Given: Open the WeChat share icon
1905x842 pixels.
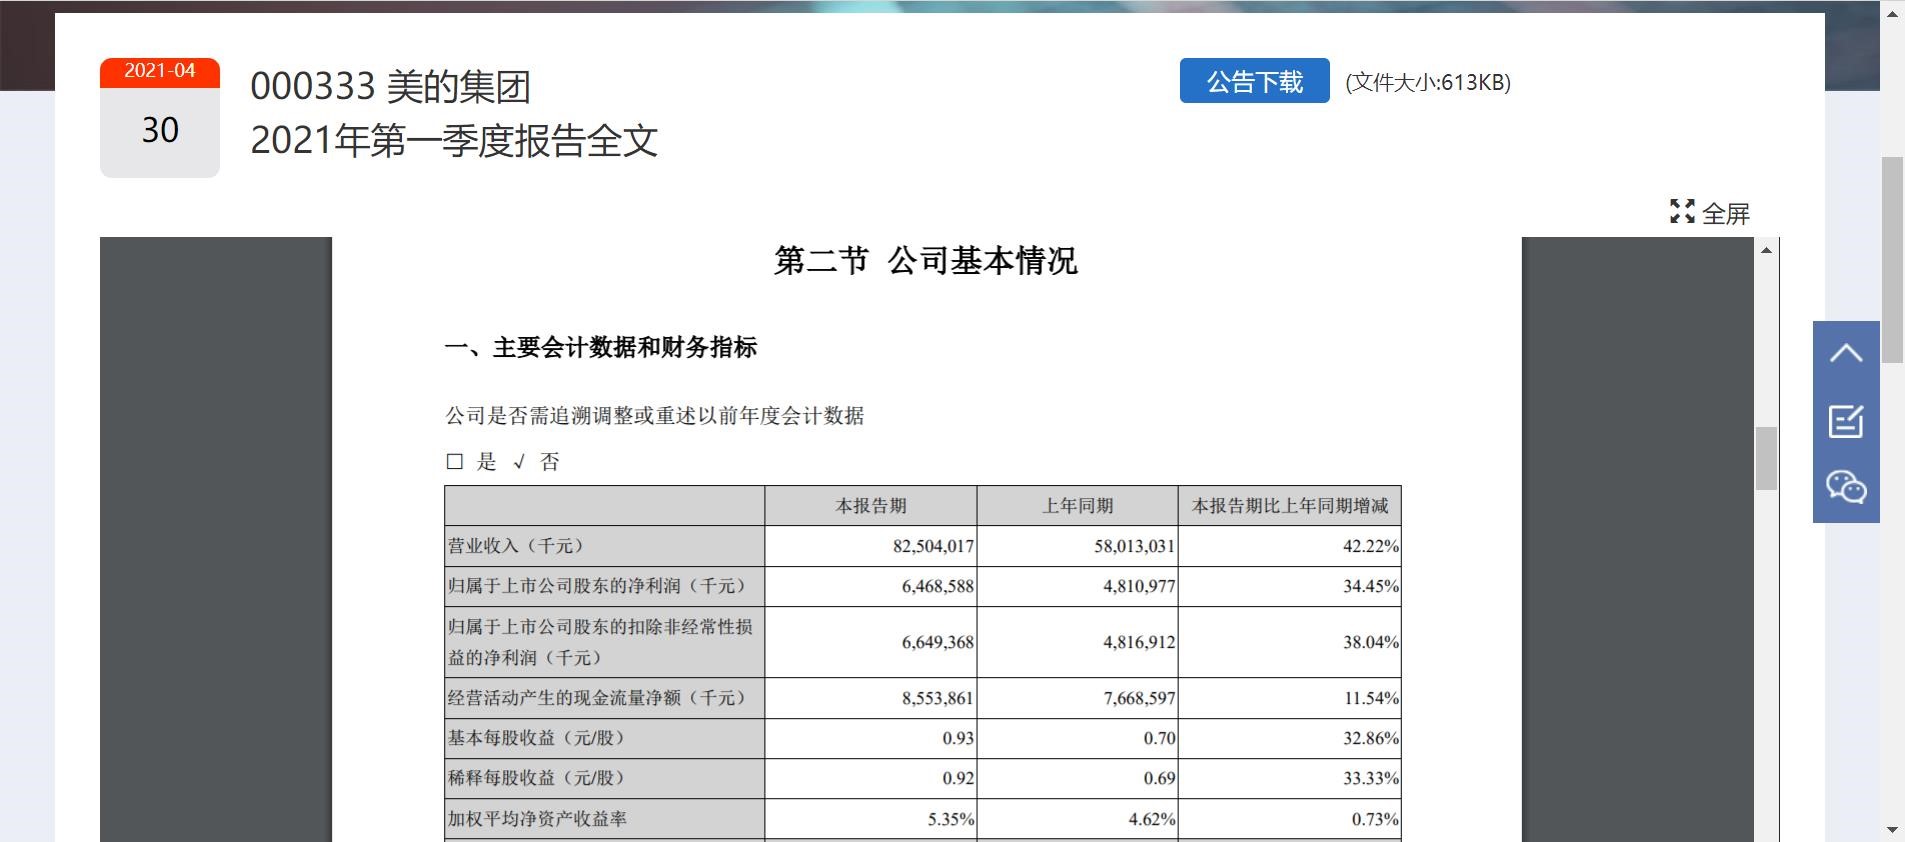Looking at the screenshot, I should 1846,487.
